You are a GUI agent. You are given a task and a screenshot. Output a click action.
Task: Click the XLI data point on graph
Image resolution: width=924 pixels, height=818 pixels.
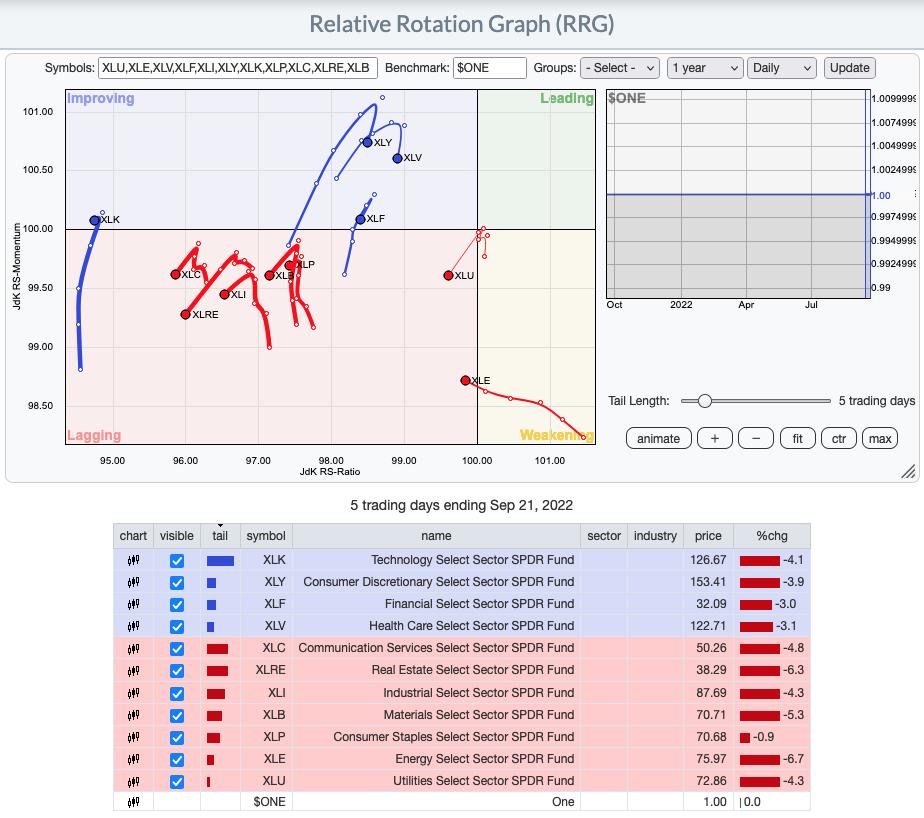224,294
